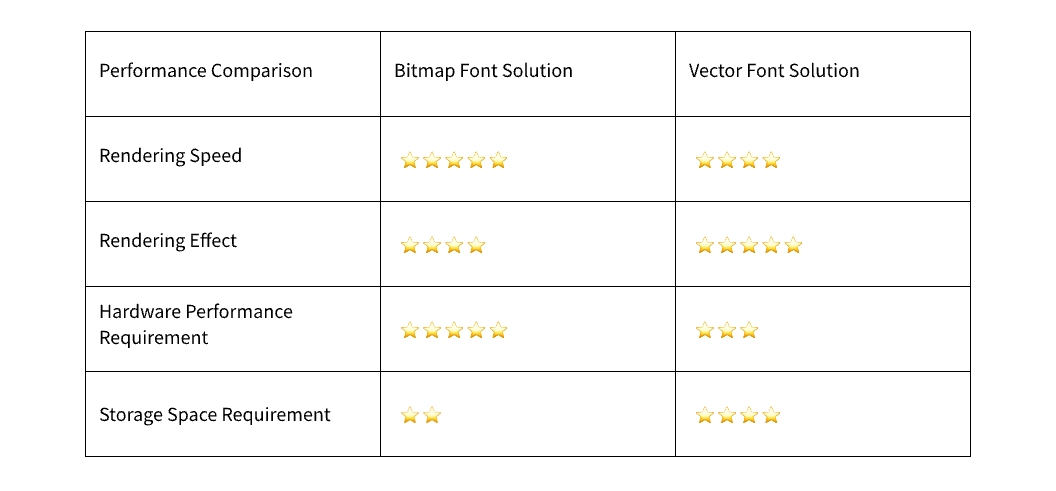This screenshot has width=1056, height=491.
Task: Click first star in Bitmap Storage Space
Action: (x=409, y=415)
